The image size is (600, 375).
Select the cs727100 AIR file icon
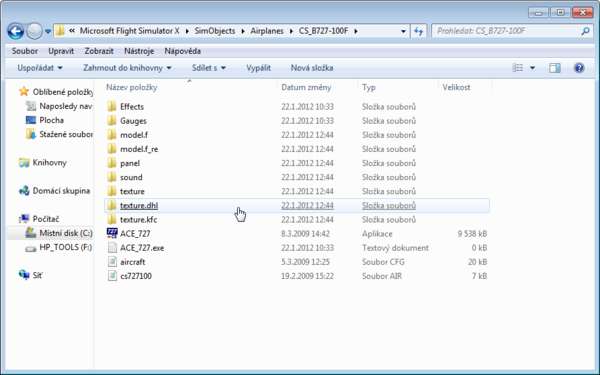click(x=112, y=276)
